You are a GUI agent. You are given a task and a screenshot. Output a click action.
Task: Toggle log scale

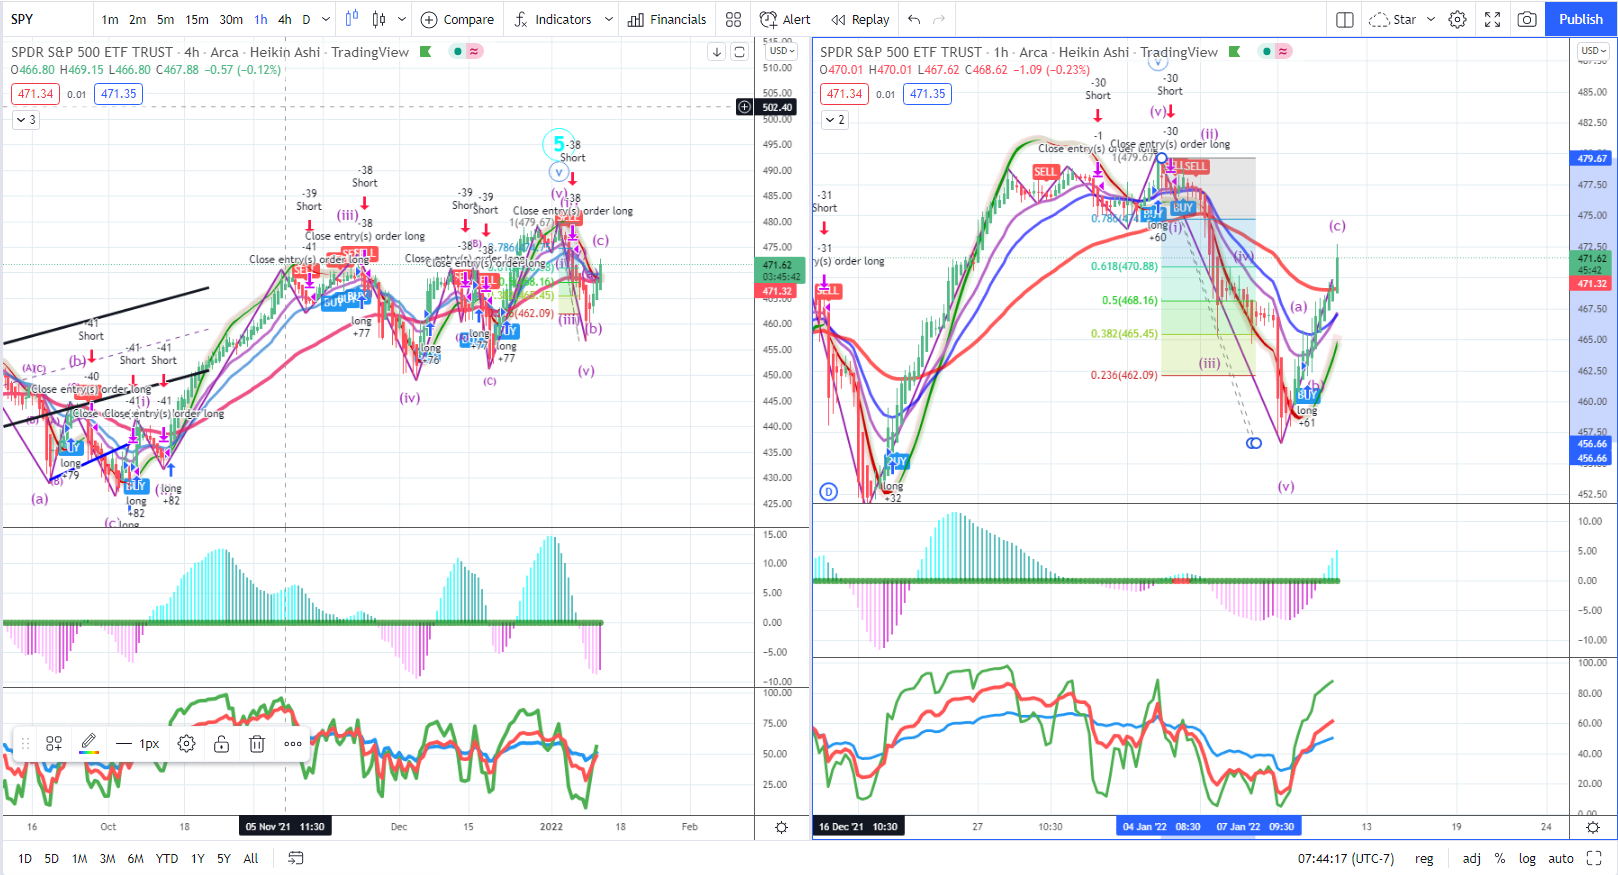1527,858
